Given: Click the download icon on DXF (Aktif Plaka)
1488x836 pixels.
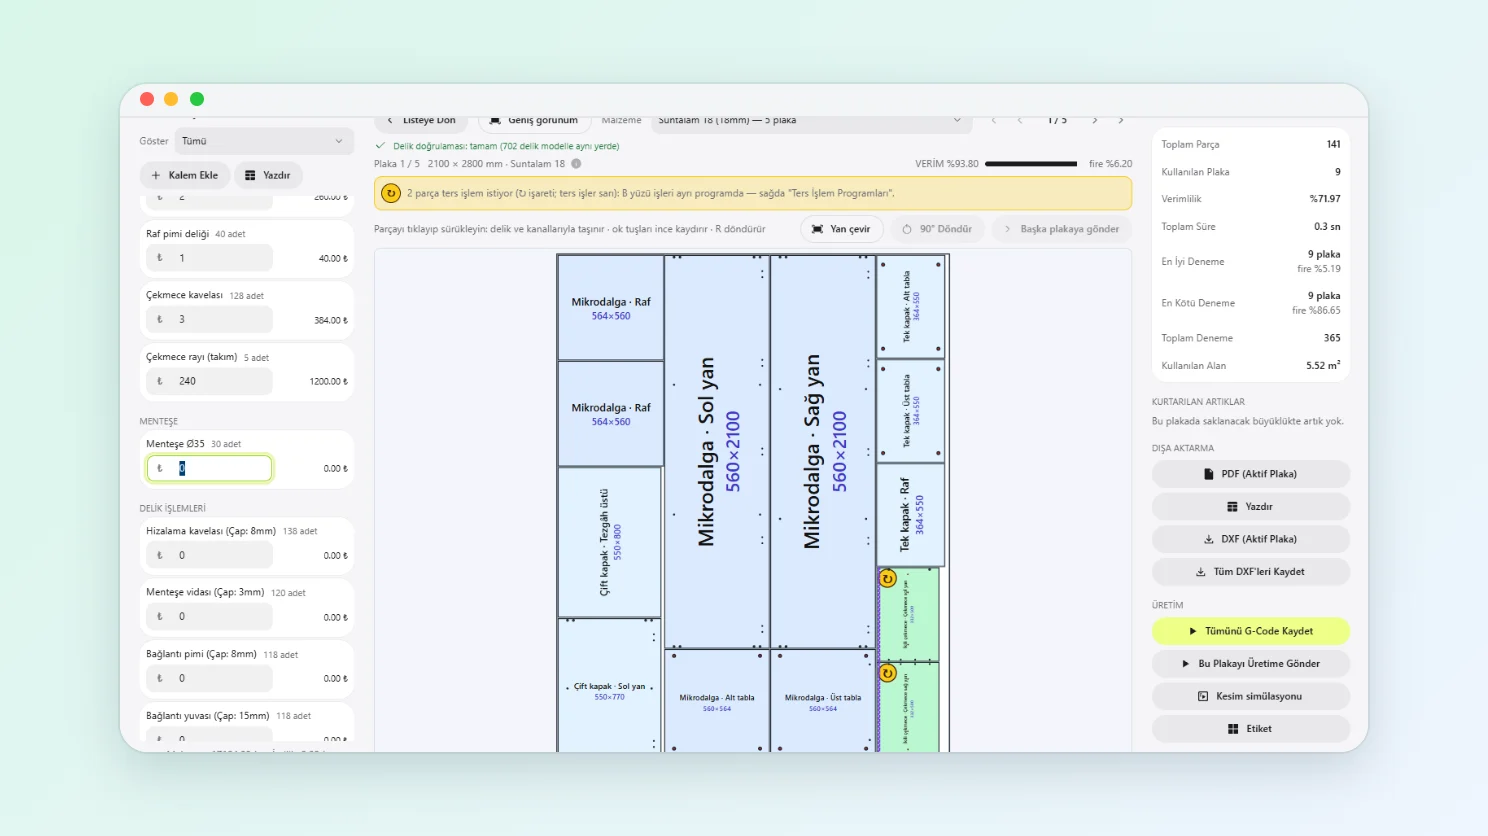Looking at the screenshot, I should pyautogui.click(x=1209, y=539).
